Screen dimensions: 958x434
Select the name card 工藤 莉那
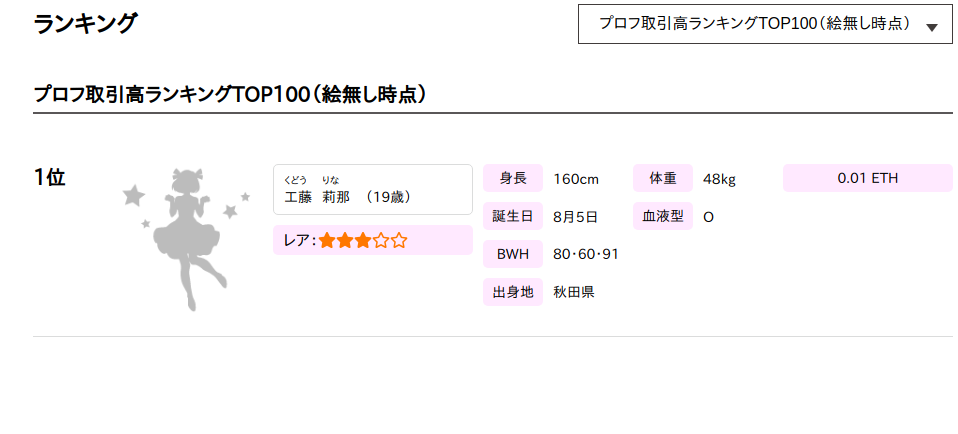point(373,189)
